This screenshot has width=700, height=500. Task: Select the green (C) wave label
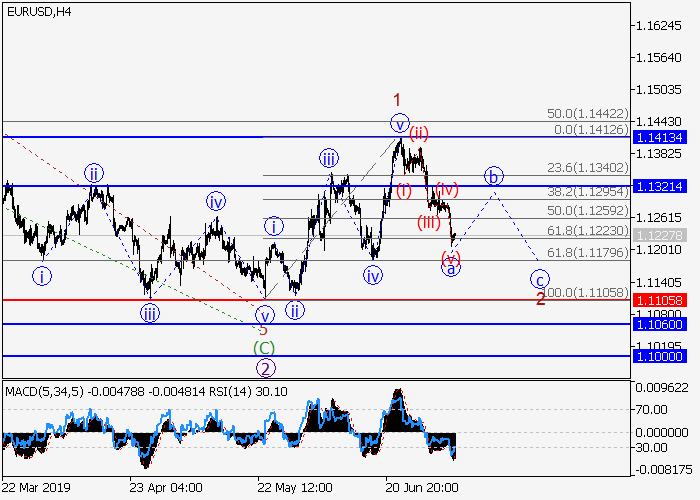point(264,347)
